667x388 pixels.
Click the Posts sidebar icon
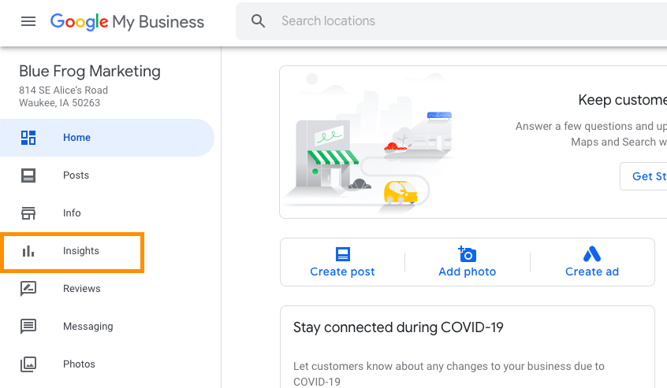[29, 175]
